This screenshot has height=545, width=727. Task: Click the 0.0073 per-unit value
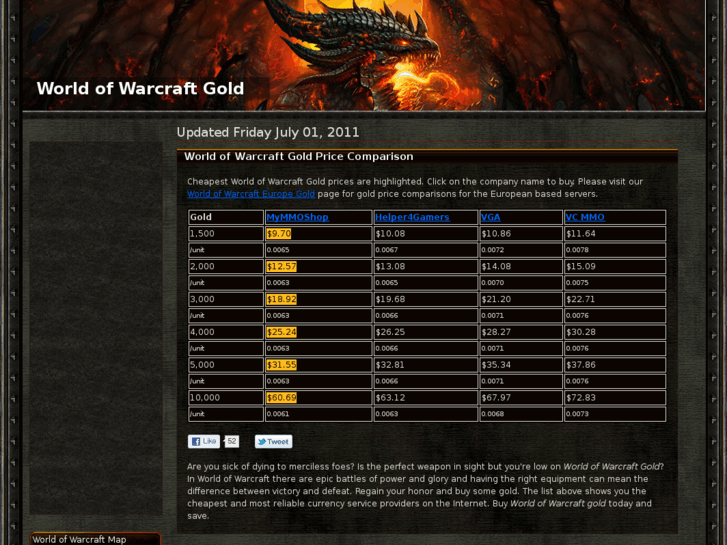(x=577, y=414)
